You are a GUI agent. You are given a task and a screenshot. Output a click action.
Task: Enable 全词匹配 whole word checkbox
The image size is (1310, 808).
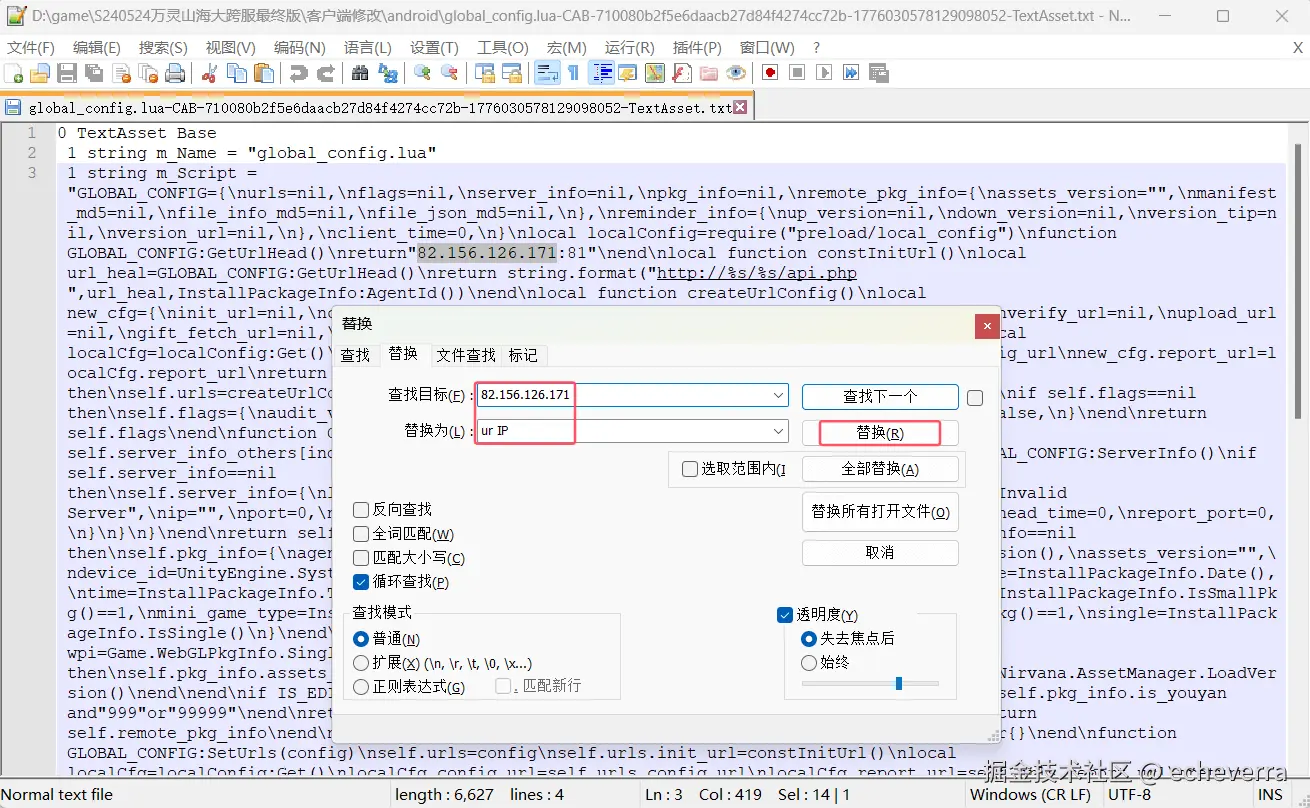361,534
